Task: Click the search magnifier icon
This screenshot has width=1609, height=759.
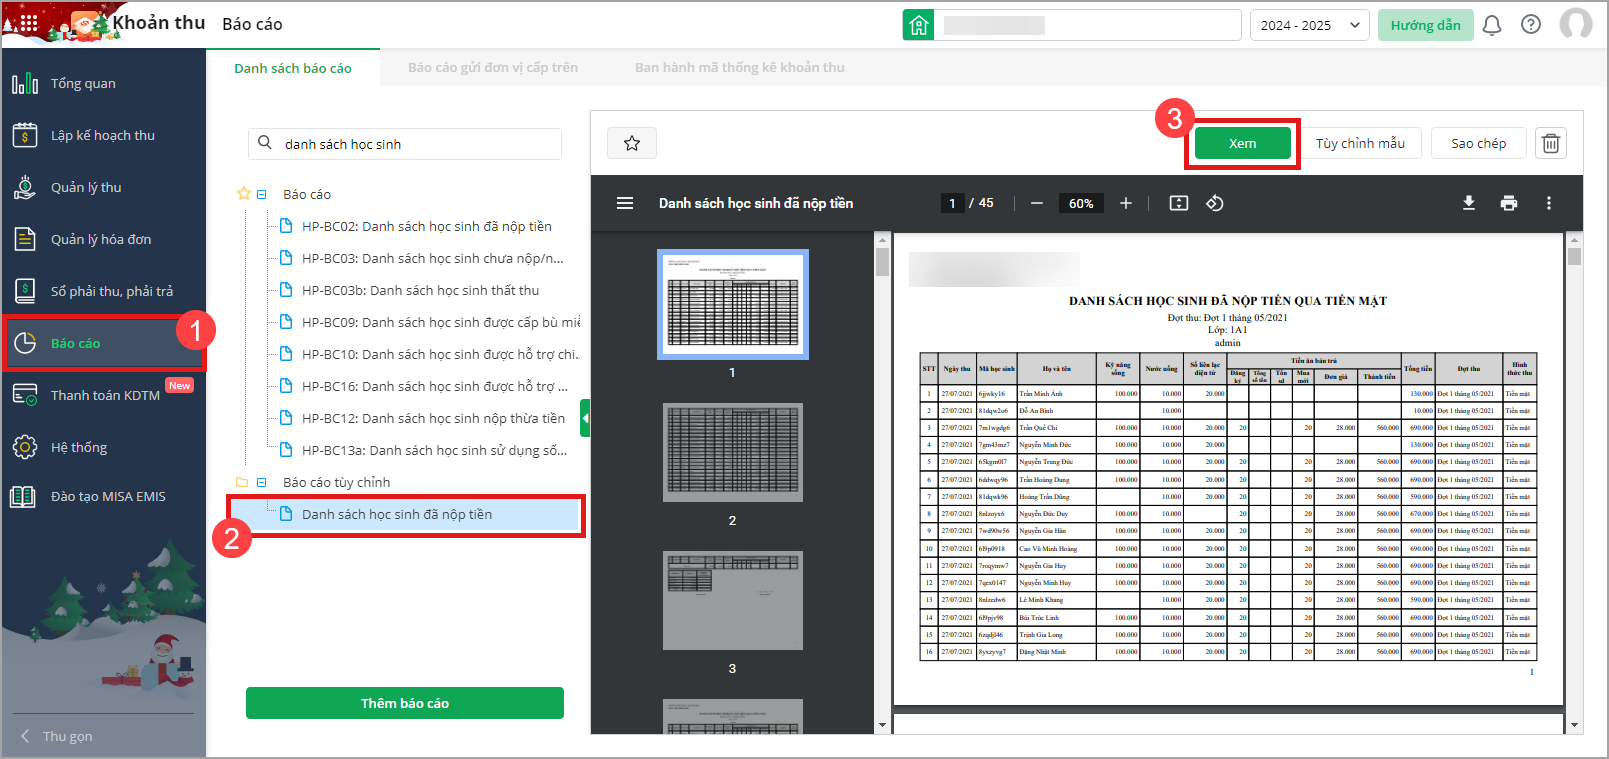Action: coord(265,143)
